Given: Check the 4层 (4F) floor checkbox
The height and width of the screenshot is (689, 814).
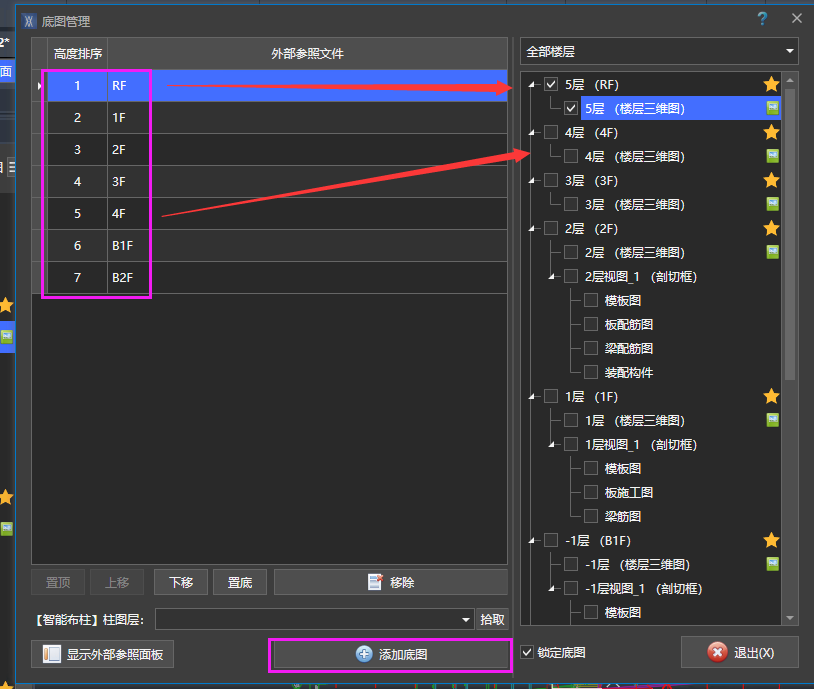Looking at the screenshot, I should click(x=551, y=132).
